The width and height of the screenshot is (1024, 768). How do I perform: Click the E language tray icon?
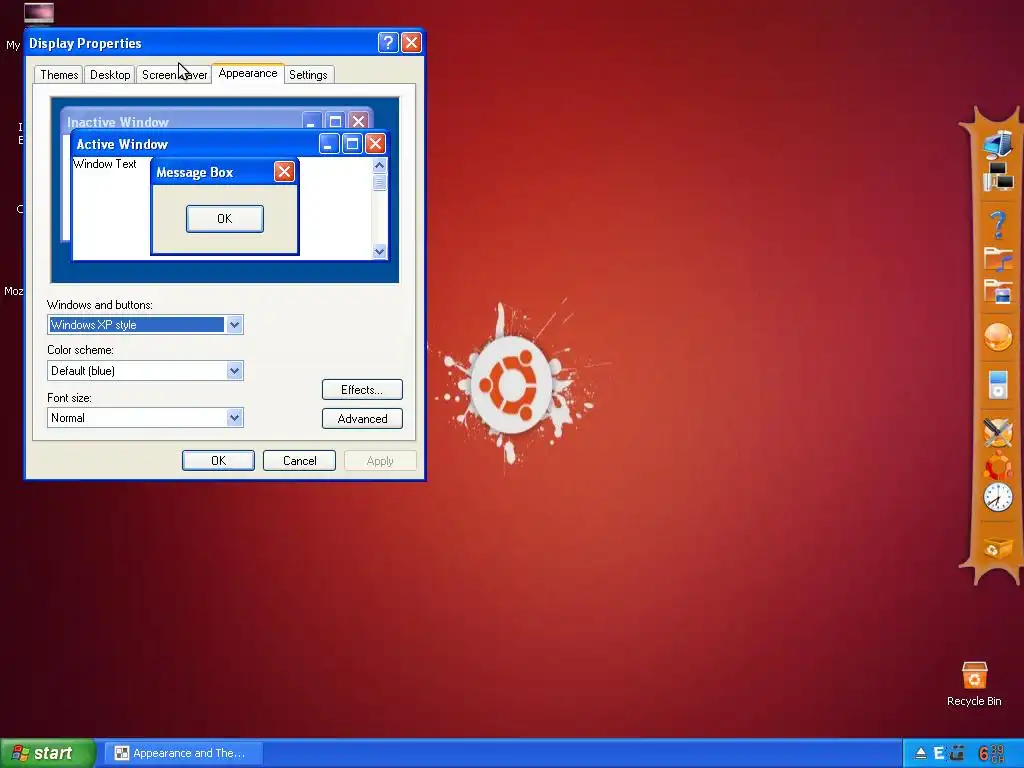click(938, 754)
